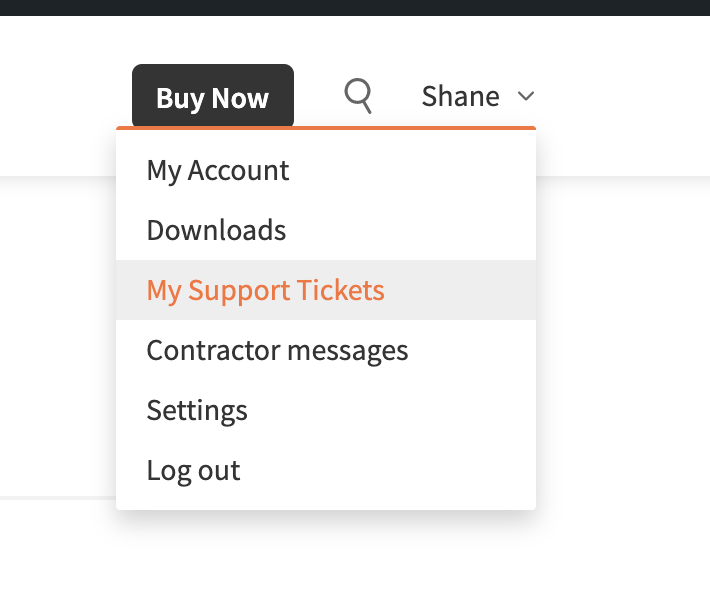Click the word "messages" in the menu
The width and height of the screenshot is (710, 614).
(x=348, y=351)
